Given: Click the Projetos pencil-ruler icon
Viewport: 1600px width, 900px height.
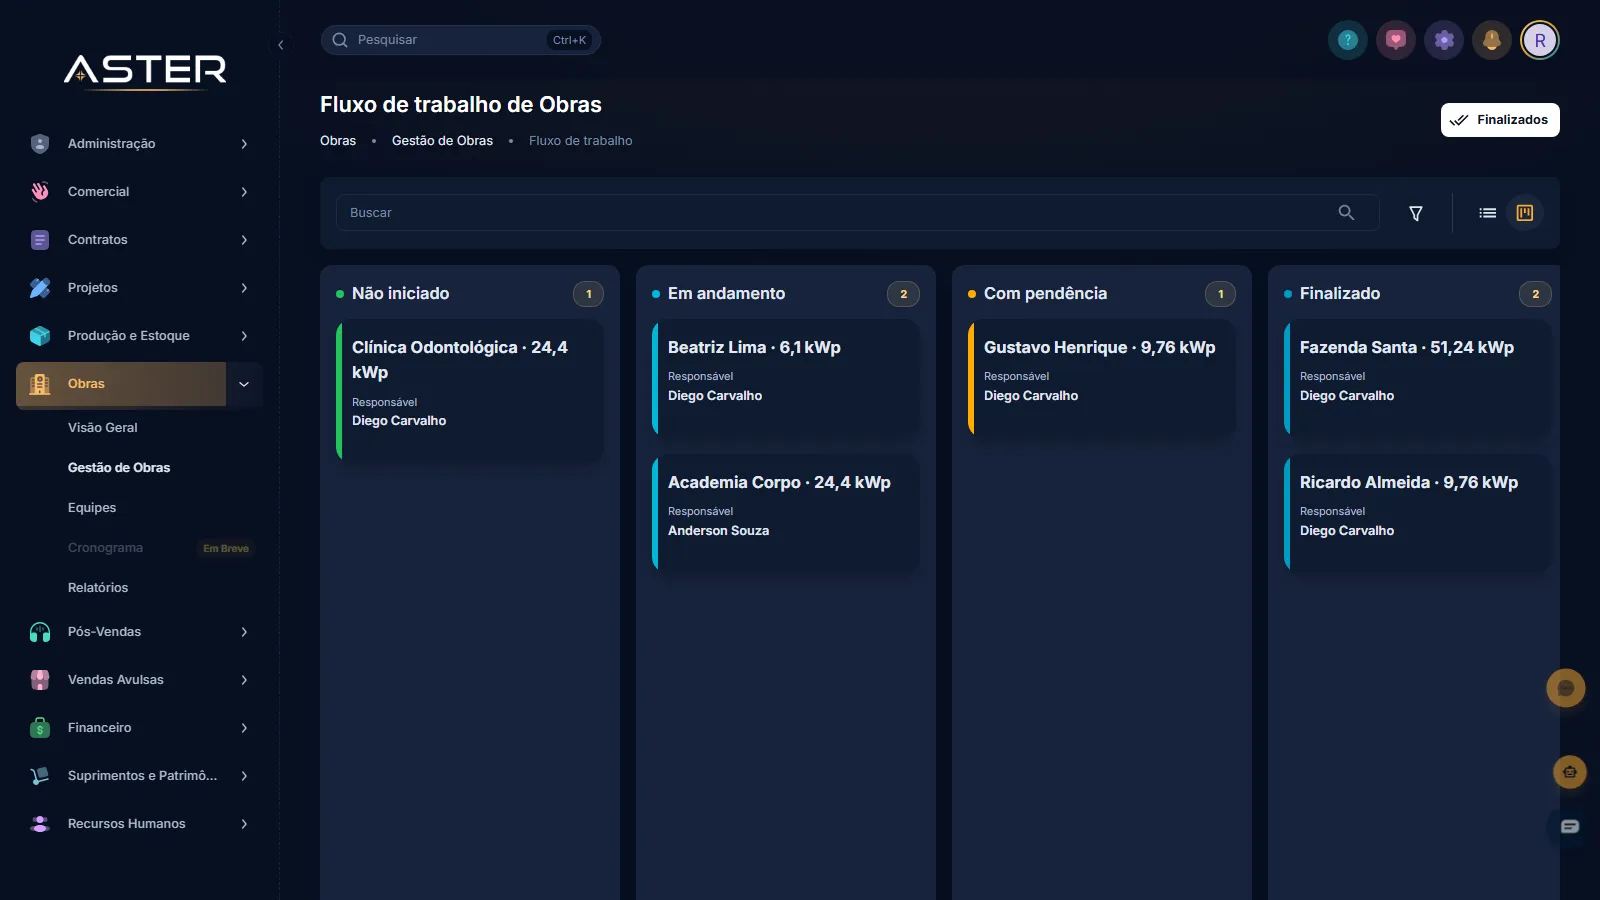Looking at the screenshot, I should [40, 288].
